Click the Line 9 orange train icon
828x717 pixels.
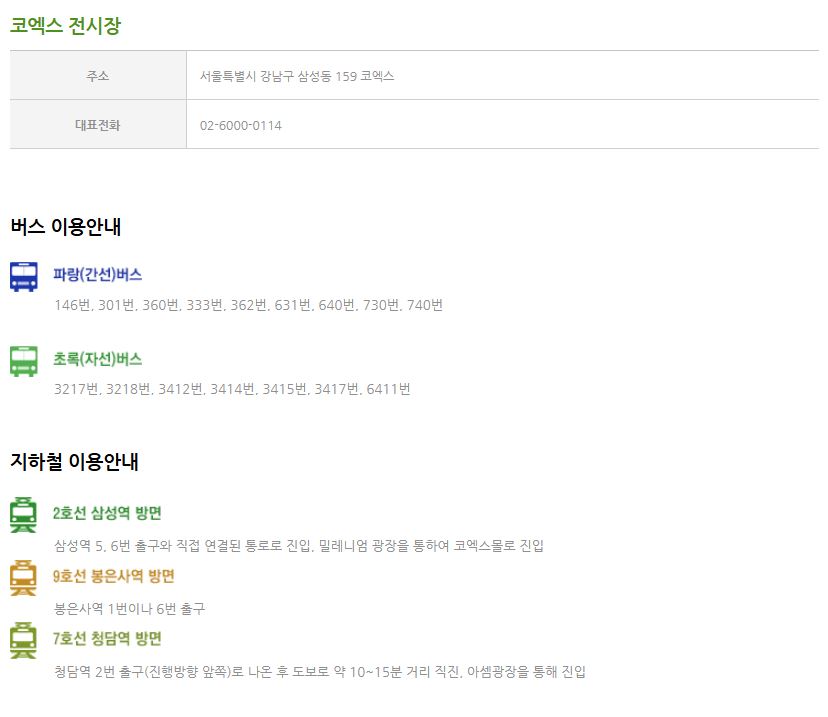click(24, 578)
